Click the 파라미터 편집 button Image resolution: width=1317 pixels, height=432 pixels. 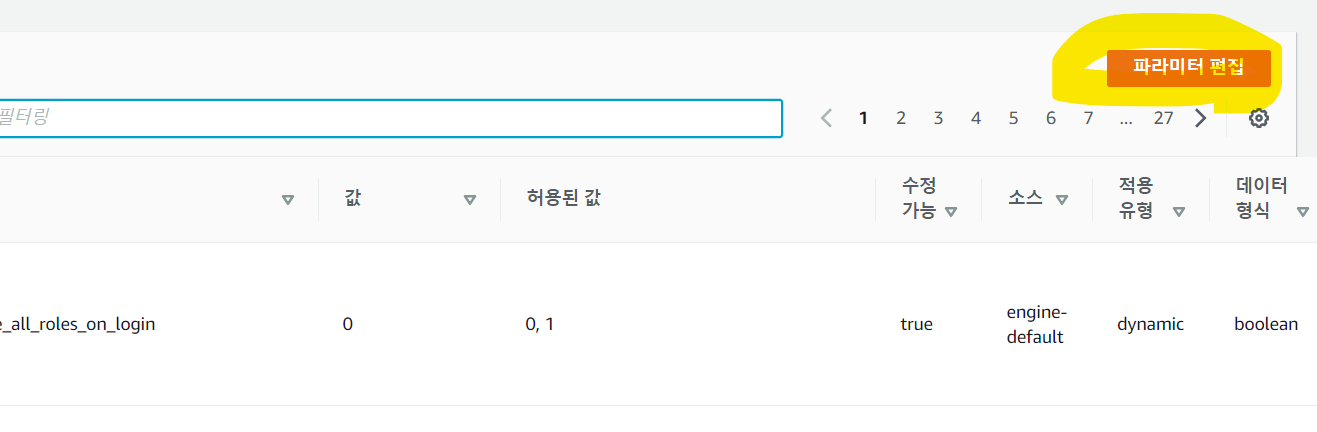(x=1188, y=68)
